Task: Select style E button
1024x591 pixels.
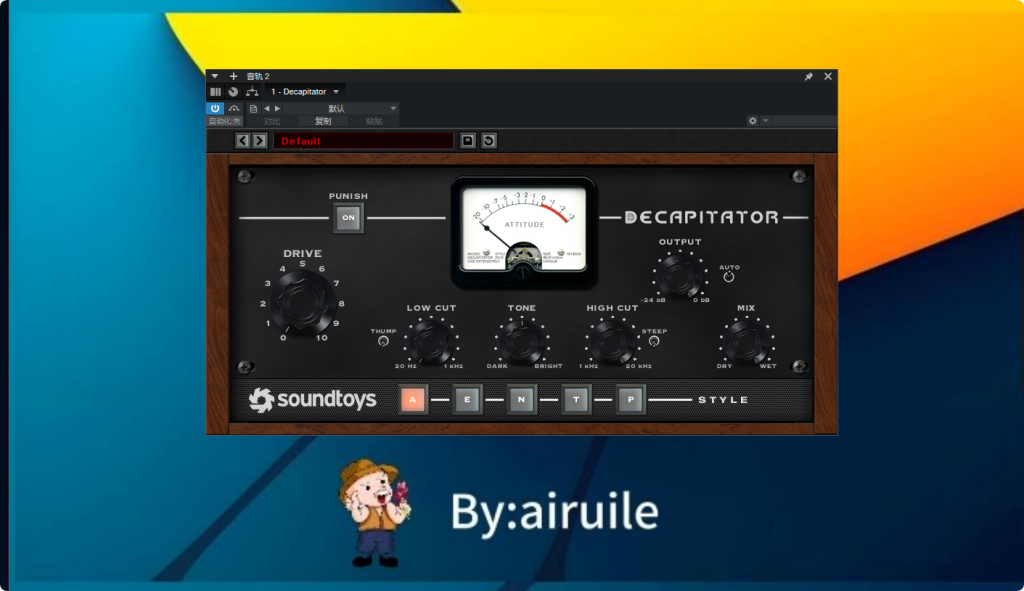Action: tap(467, 400)
